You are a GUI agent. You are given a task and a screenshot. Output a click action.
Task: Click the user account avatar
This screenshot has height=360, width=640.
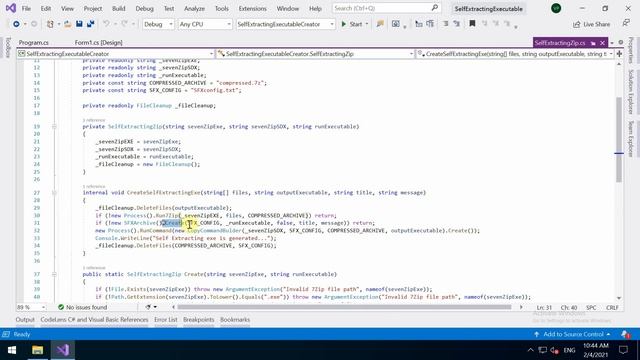click(556, 8)
